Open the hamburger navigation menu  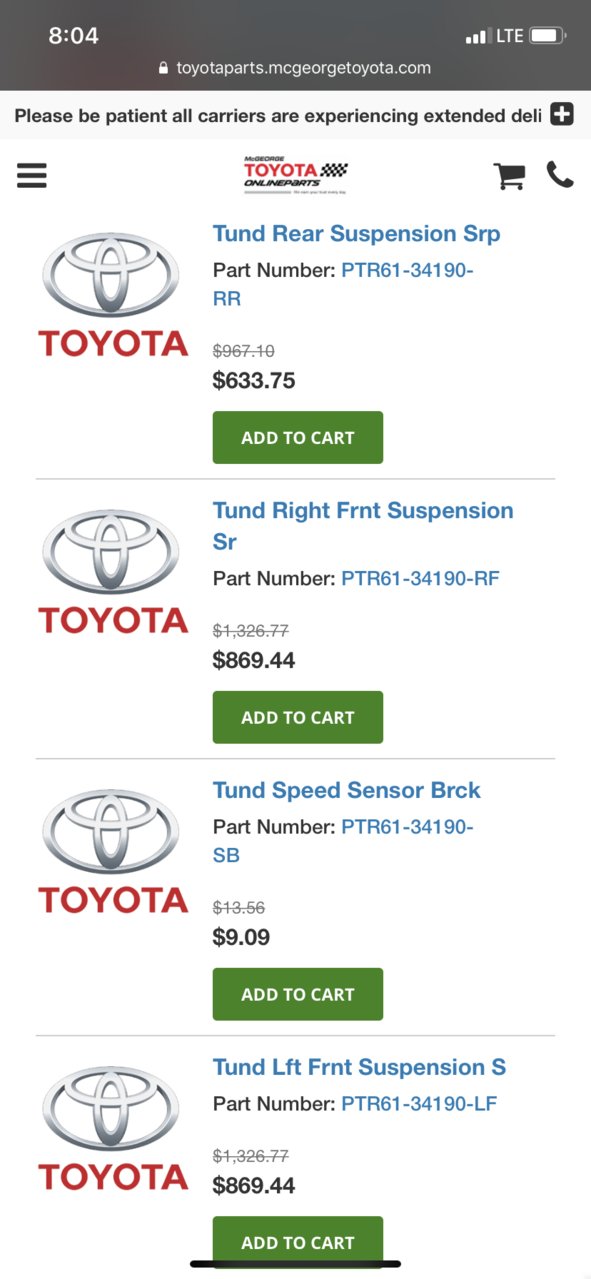click(32, 176)
